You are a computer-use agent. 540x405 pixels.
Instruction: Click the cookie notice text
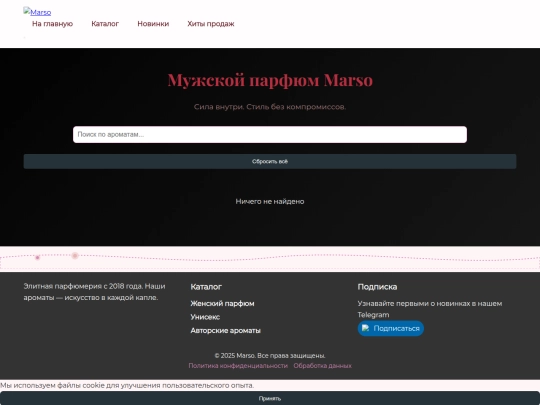pyautogui.click(x=127, y=385)
